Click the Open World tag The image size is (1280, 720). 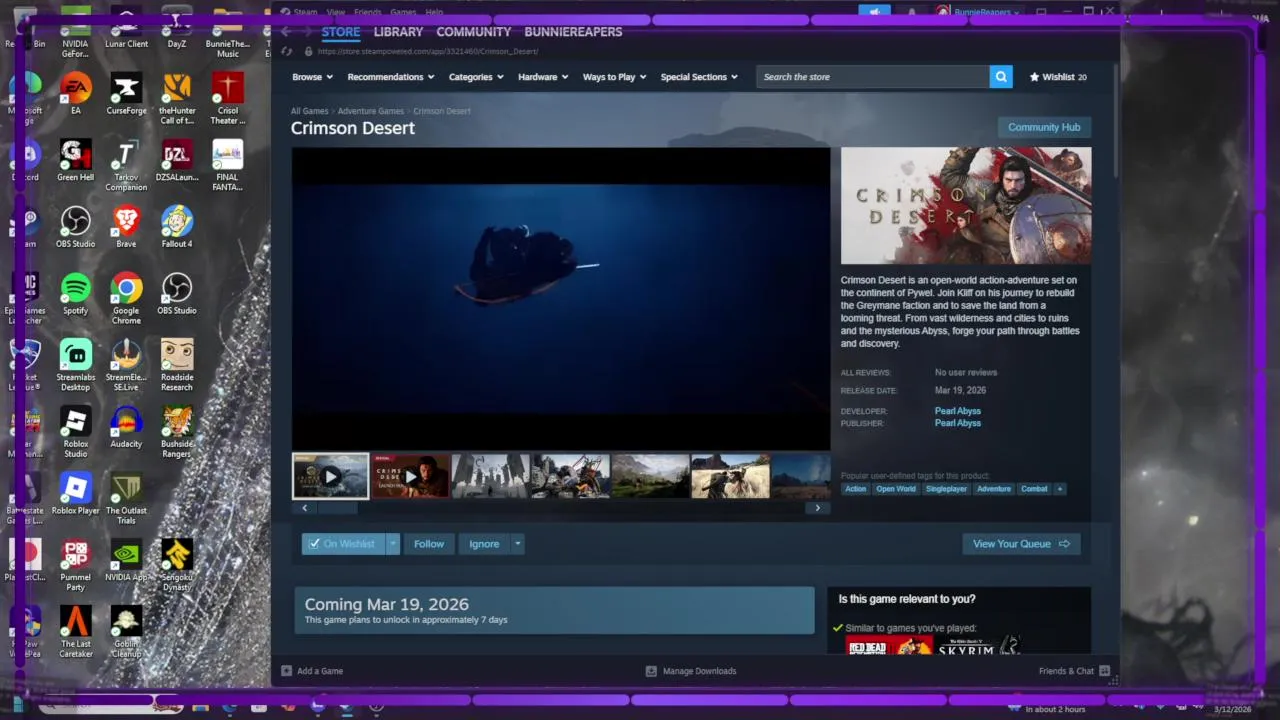pos(896,489)
